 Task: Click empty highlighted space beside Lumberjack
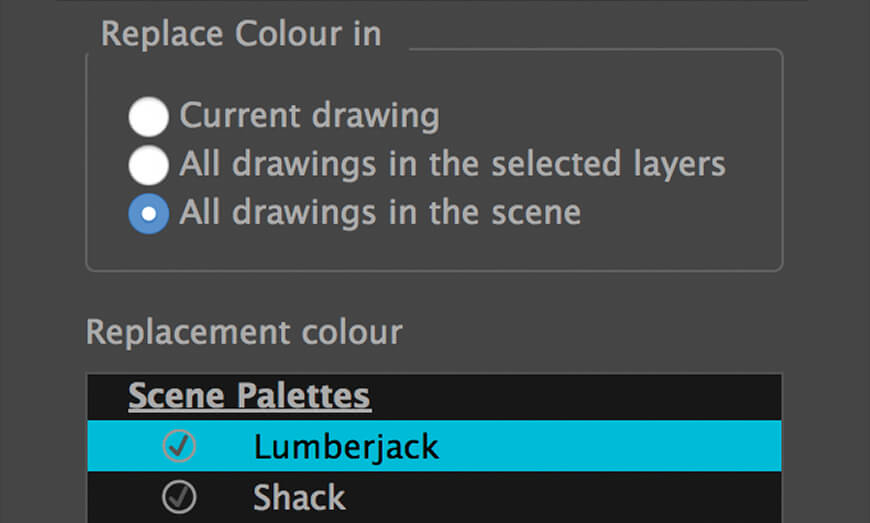(610, 446)
